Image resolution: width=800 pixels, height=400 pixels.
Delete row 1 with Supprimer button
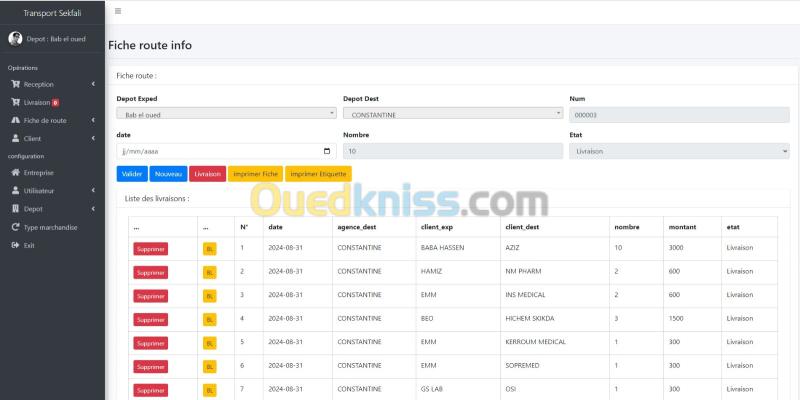pyautogui.click(x=151, y=249)
